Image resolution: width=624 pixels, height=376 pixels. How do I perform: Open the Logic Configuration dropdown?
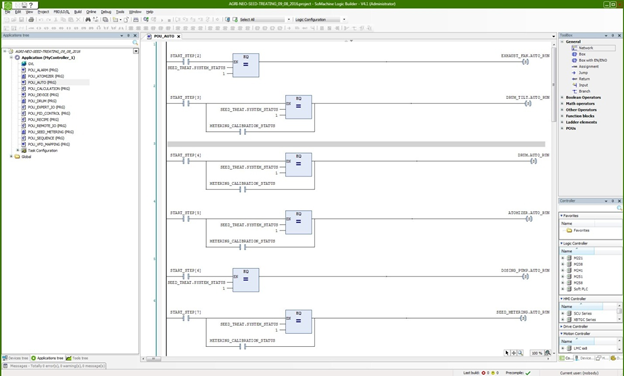[344, 19]
